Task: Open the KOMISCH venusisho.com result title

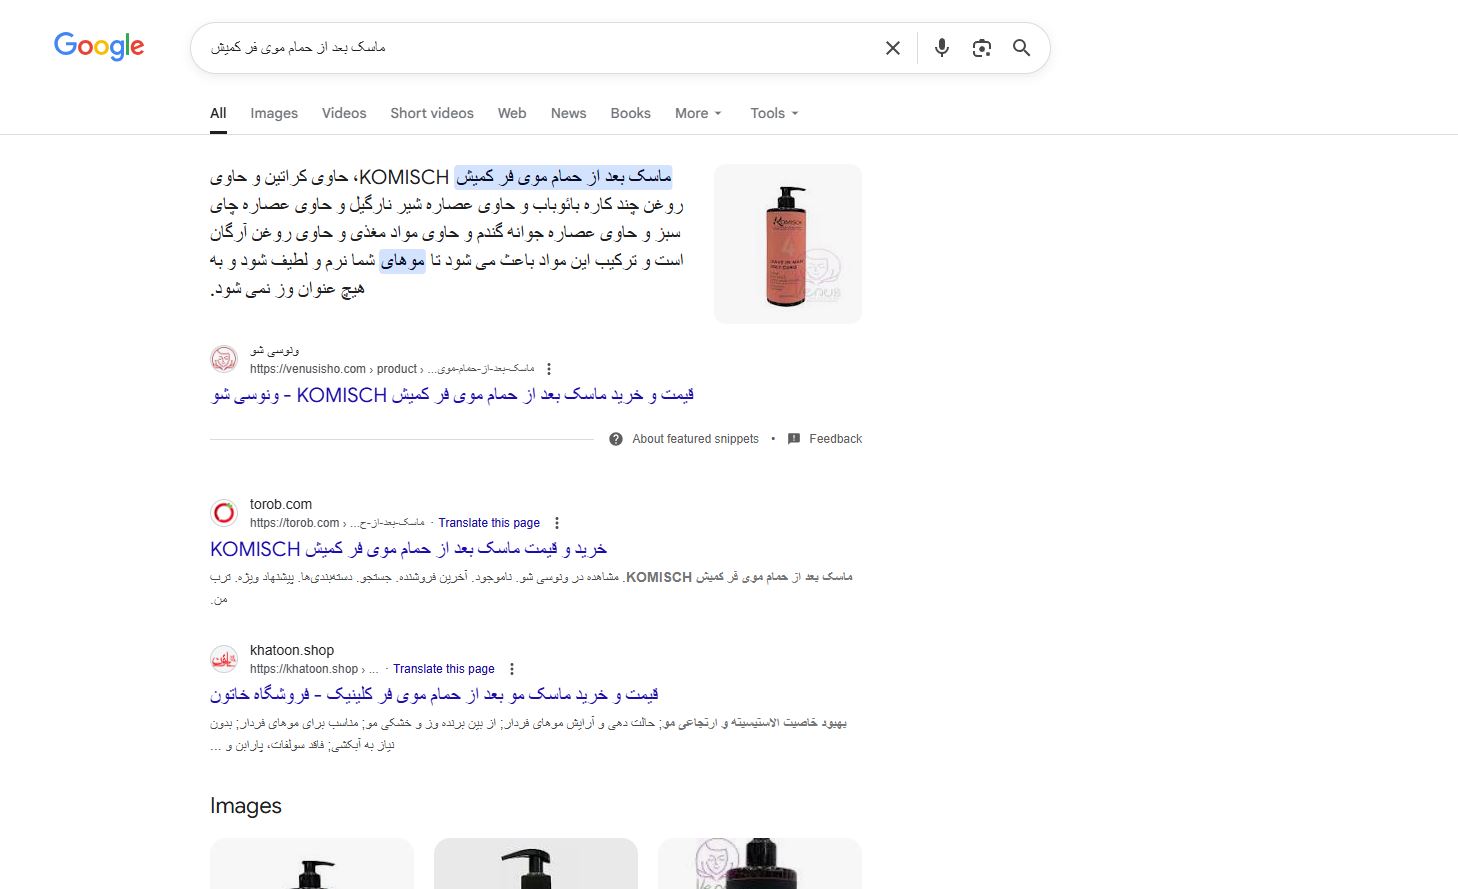Action: [452, 395]
